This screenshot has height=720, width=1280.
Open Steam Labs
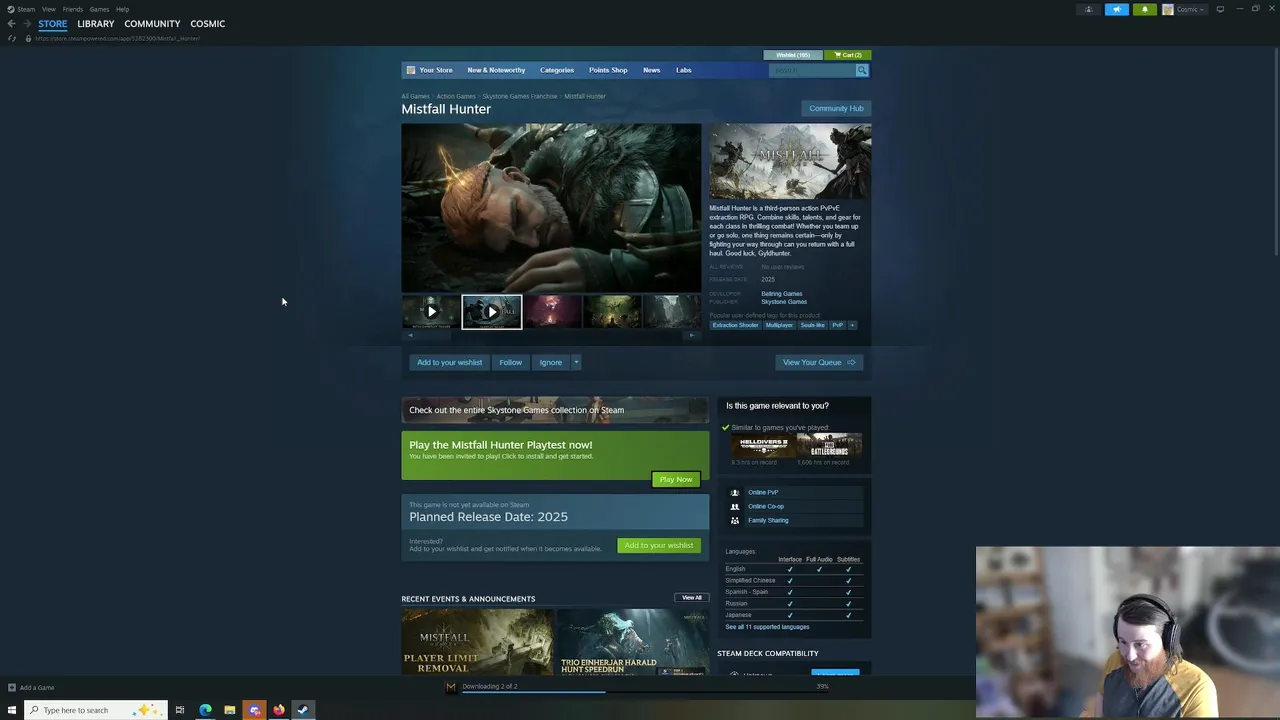tap(683, 70)
